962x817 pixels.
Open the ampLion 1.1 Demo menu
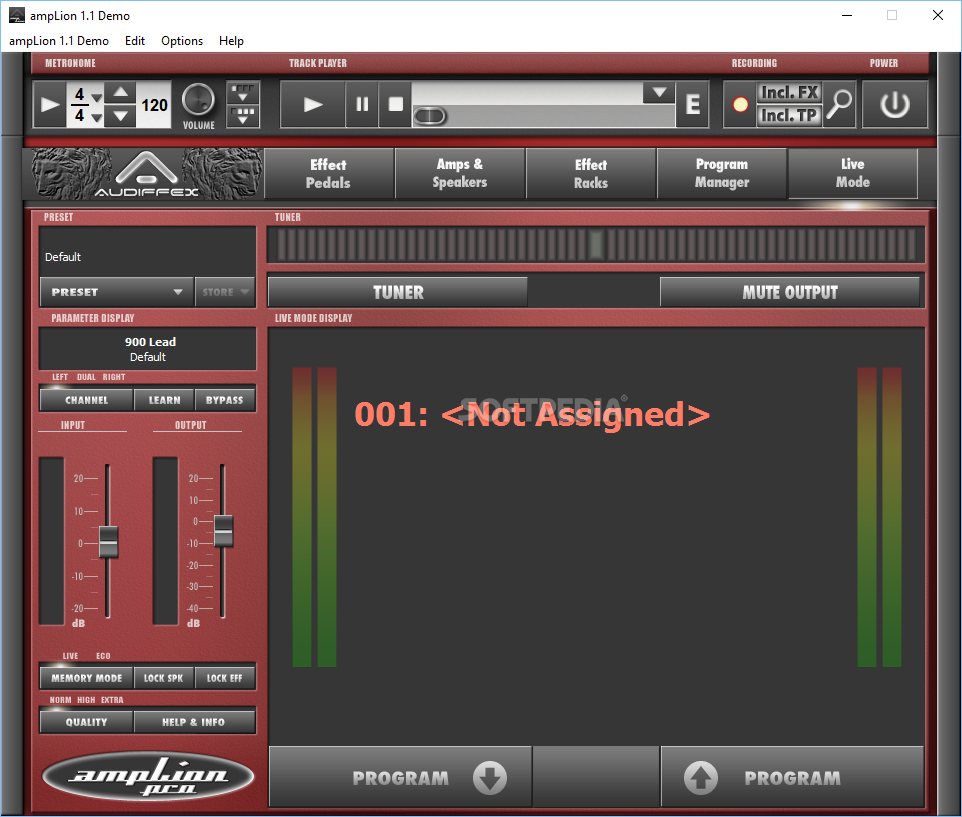(x=59, y=40)
